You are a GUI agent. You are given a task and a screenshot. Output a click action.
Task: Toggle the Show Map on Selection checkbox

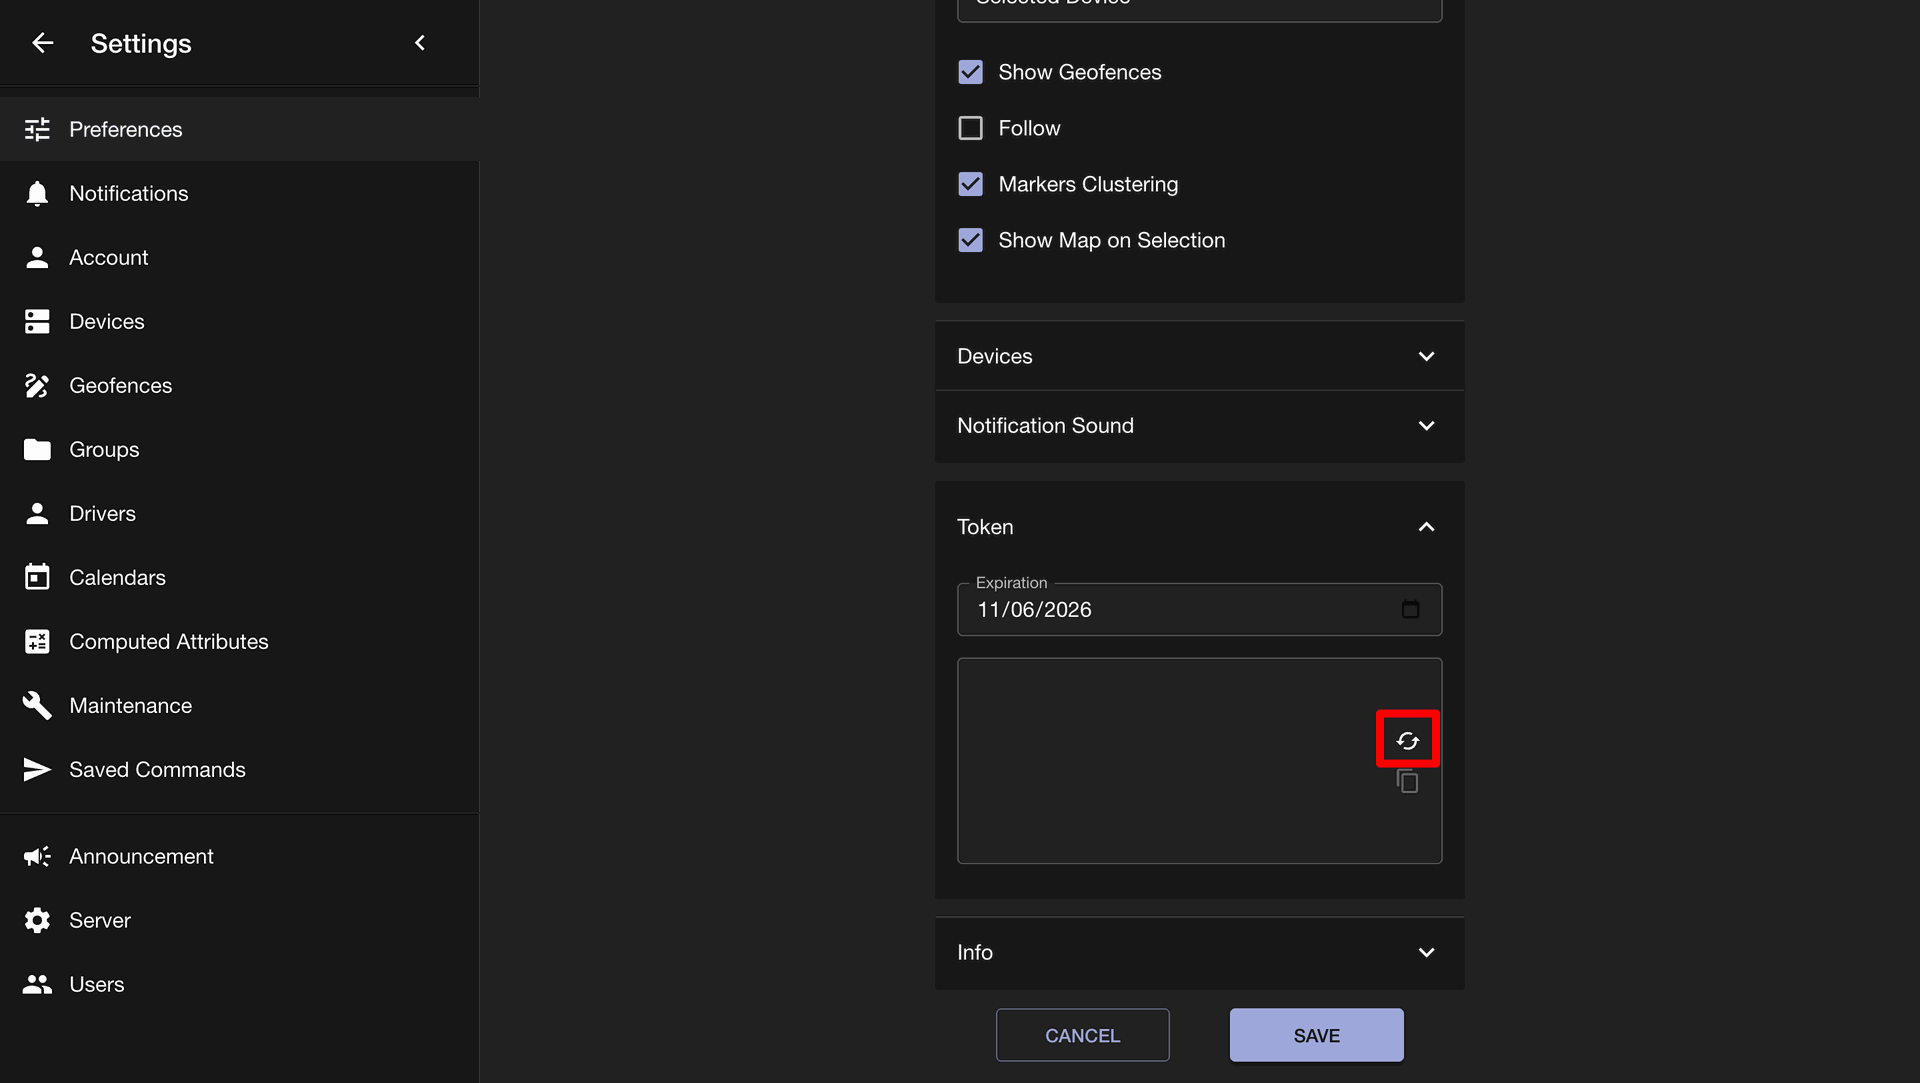pyautogui.click(x=970, y=240)
